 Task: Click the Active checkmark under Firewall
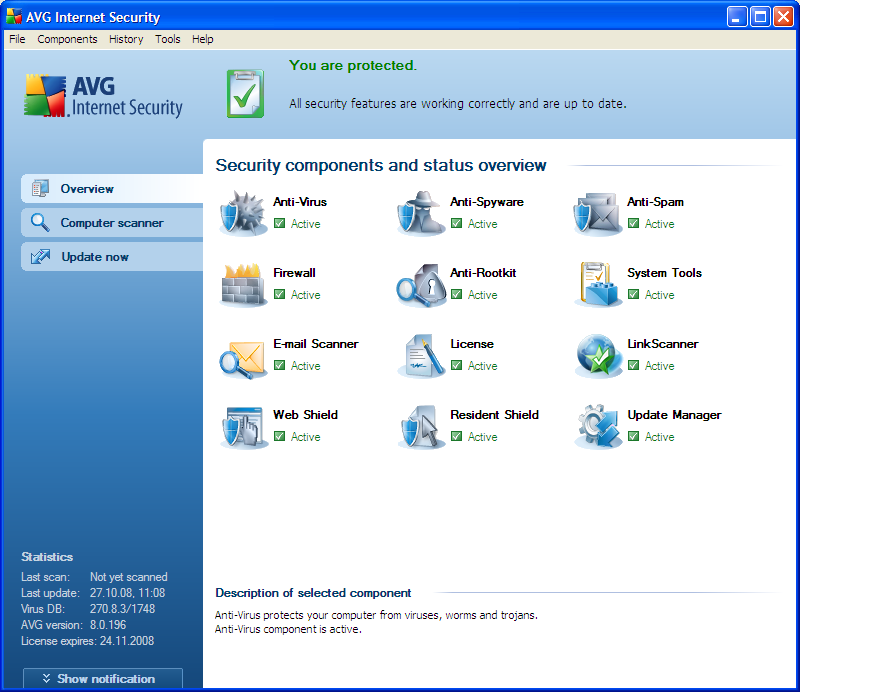tap(280, 295)
